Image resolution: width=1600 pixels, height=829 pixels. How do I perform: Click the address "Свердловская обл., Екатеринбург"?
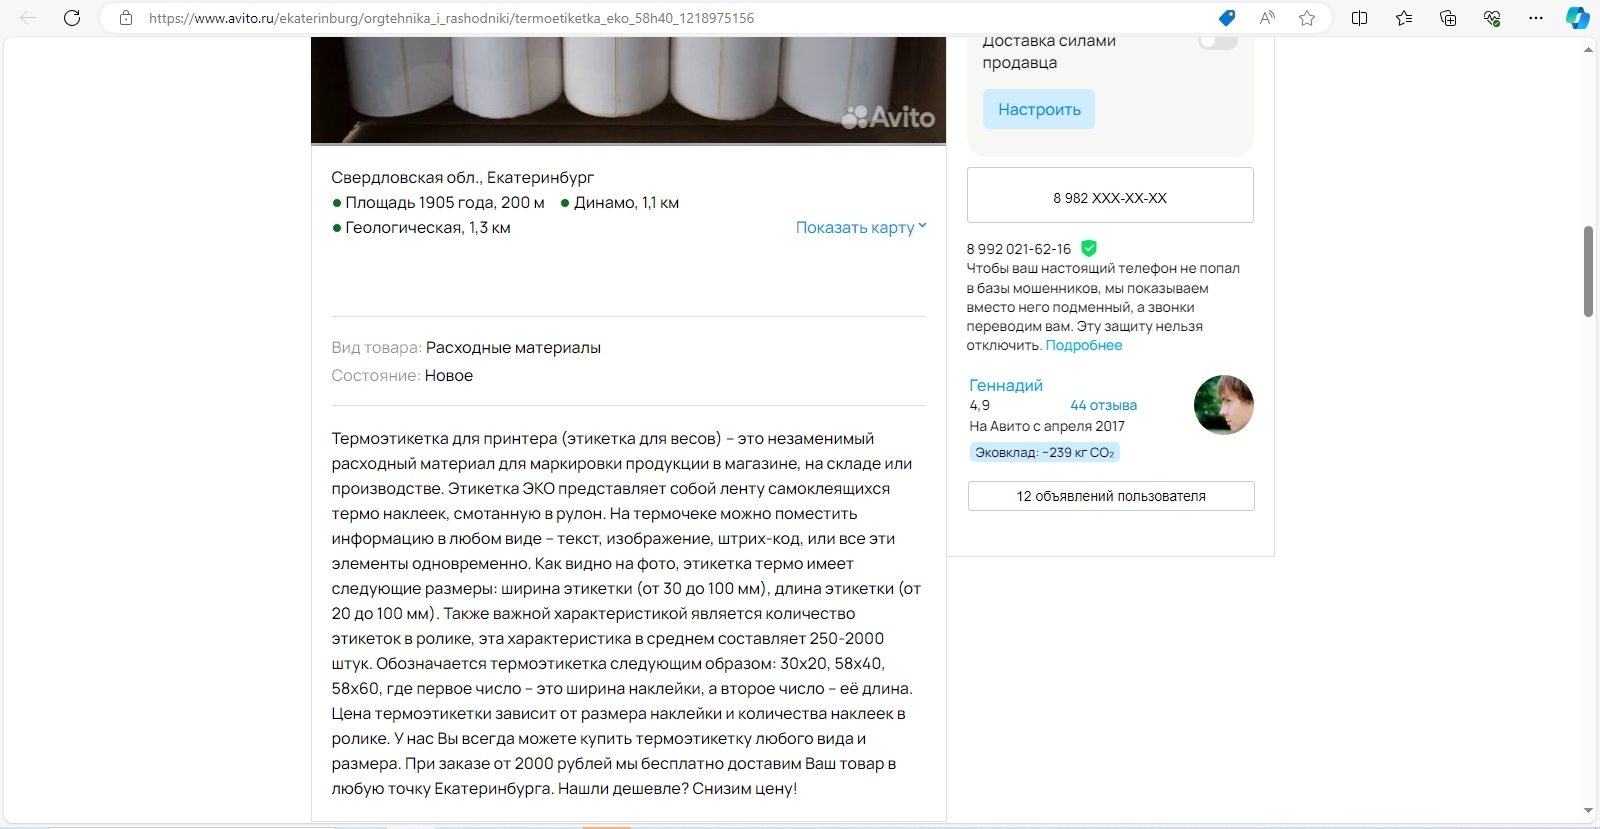(x=462, y=177)
